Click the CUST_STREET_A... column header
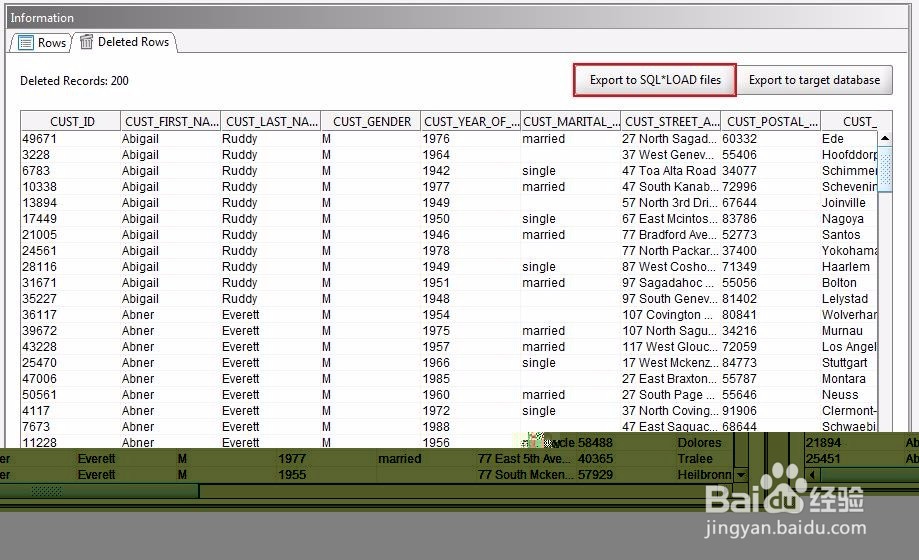This screenshot has width=919, height=560. (x=671, y=121)
